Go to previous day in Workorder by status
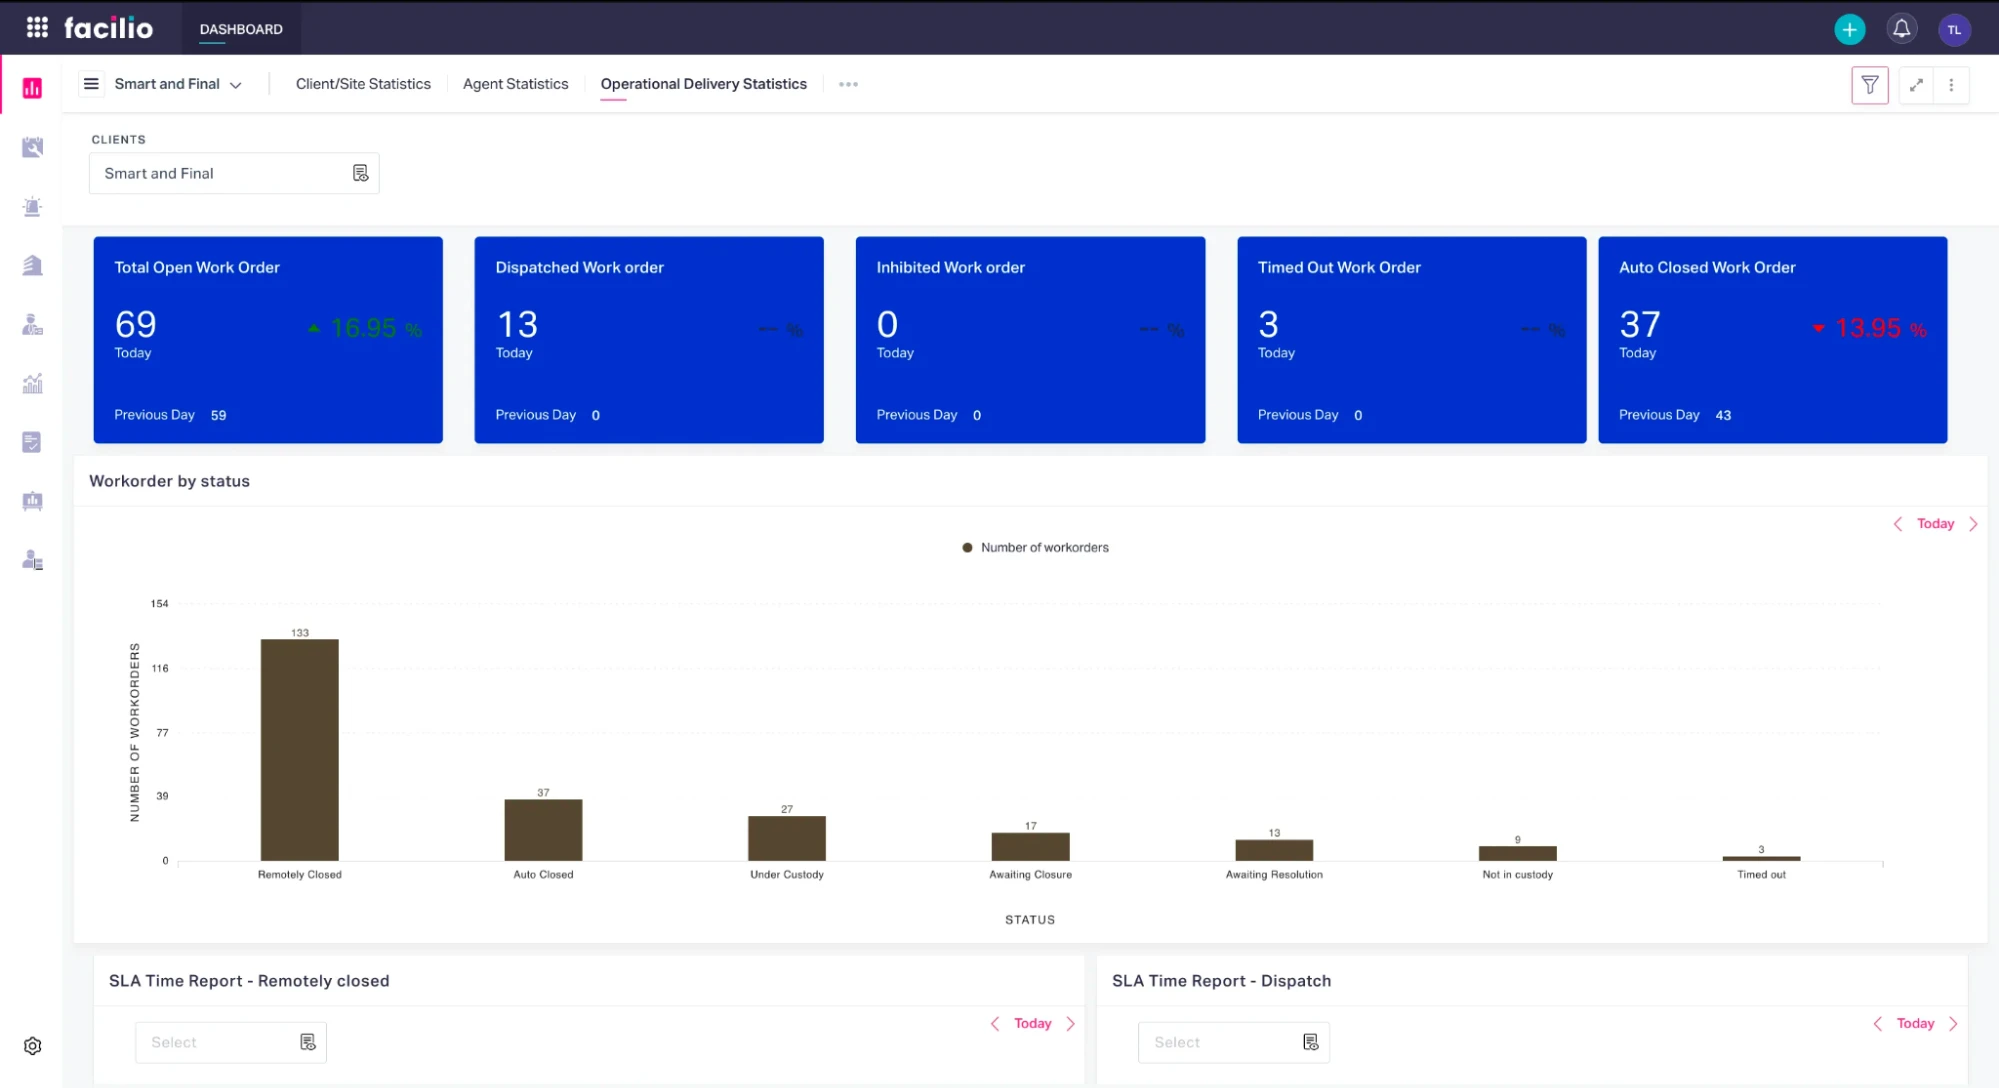This screenshot has height=1089, width=1999. (x=1897, y=524)
